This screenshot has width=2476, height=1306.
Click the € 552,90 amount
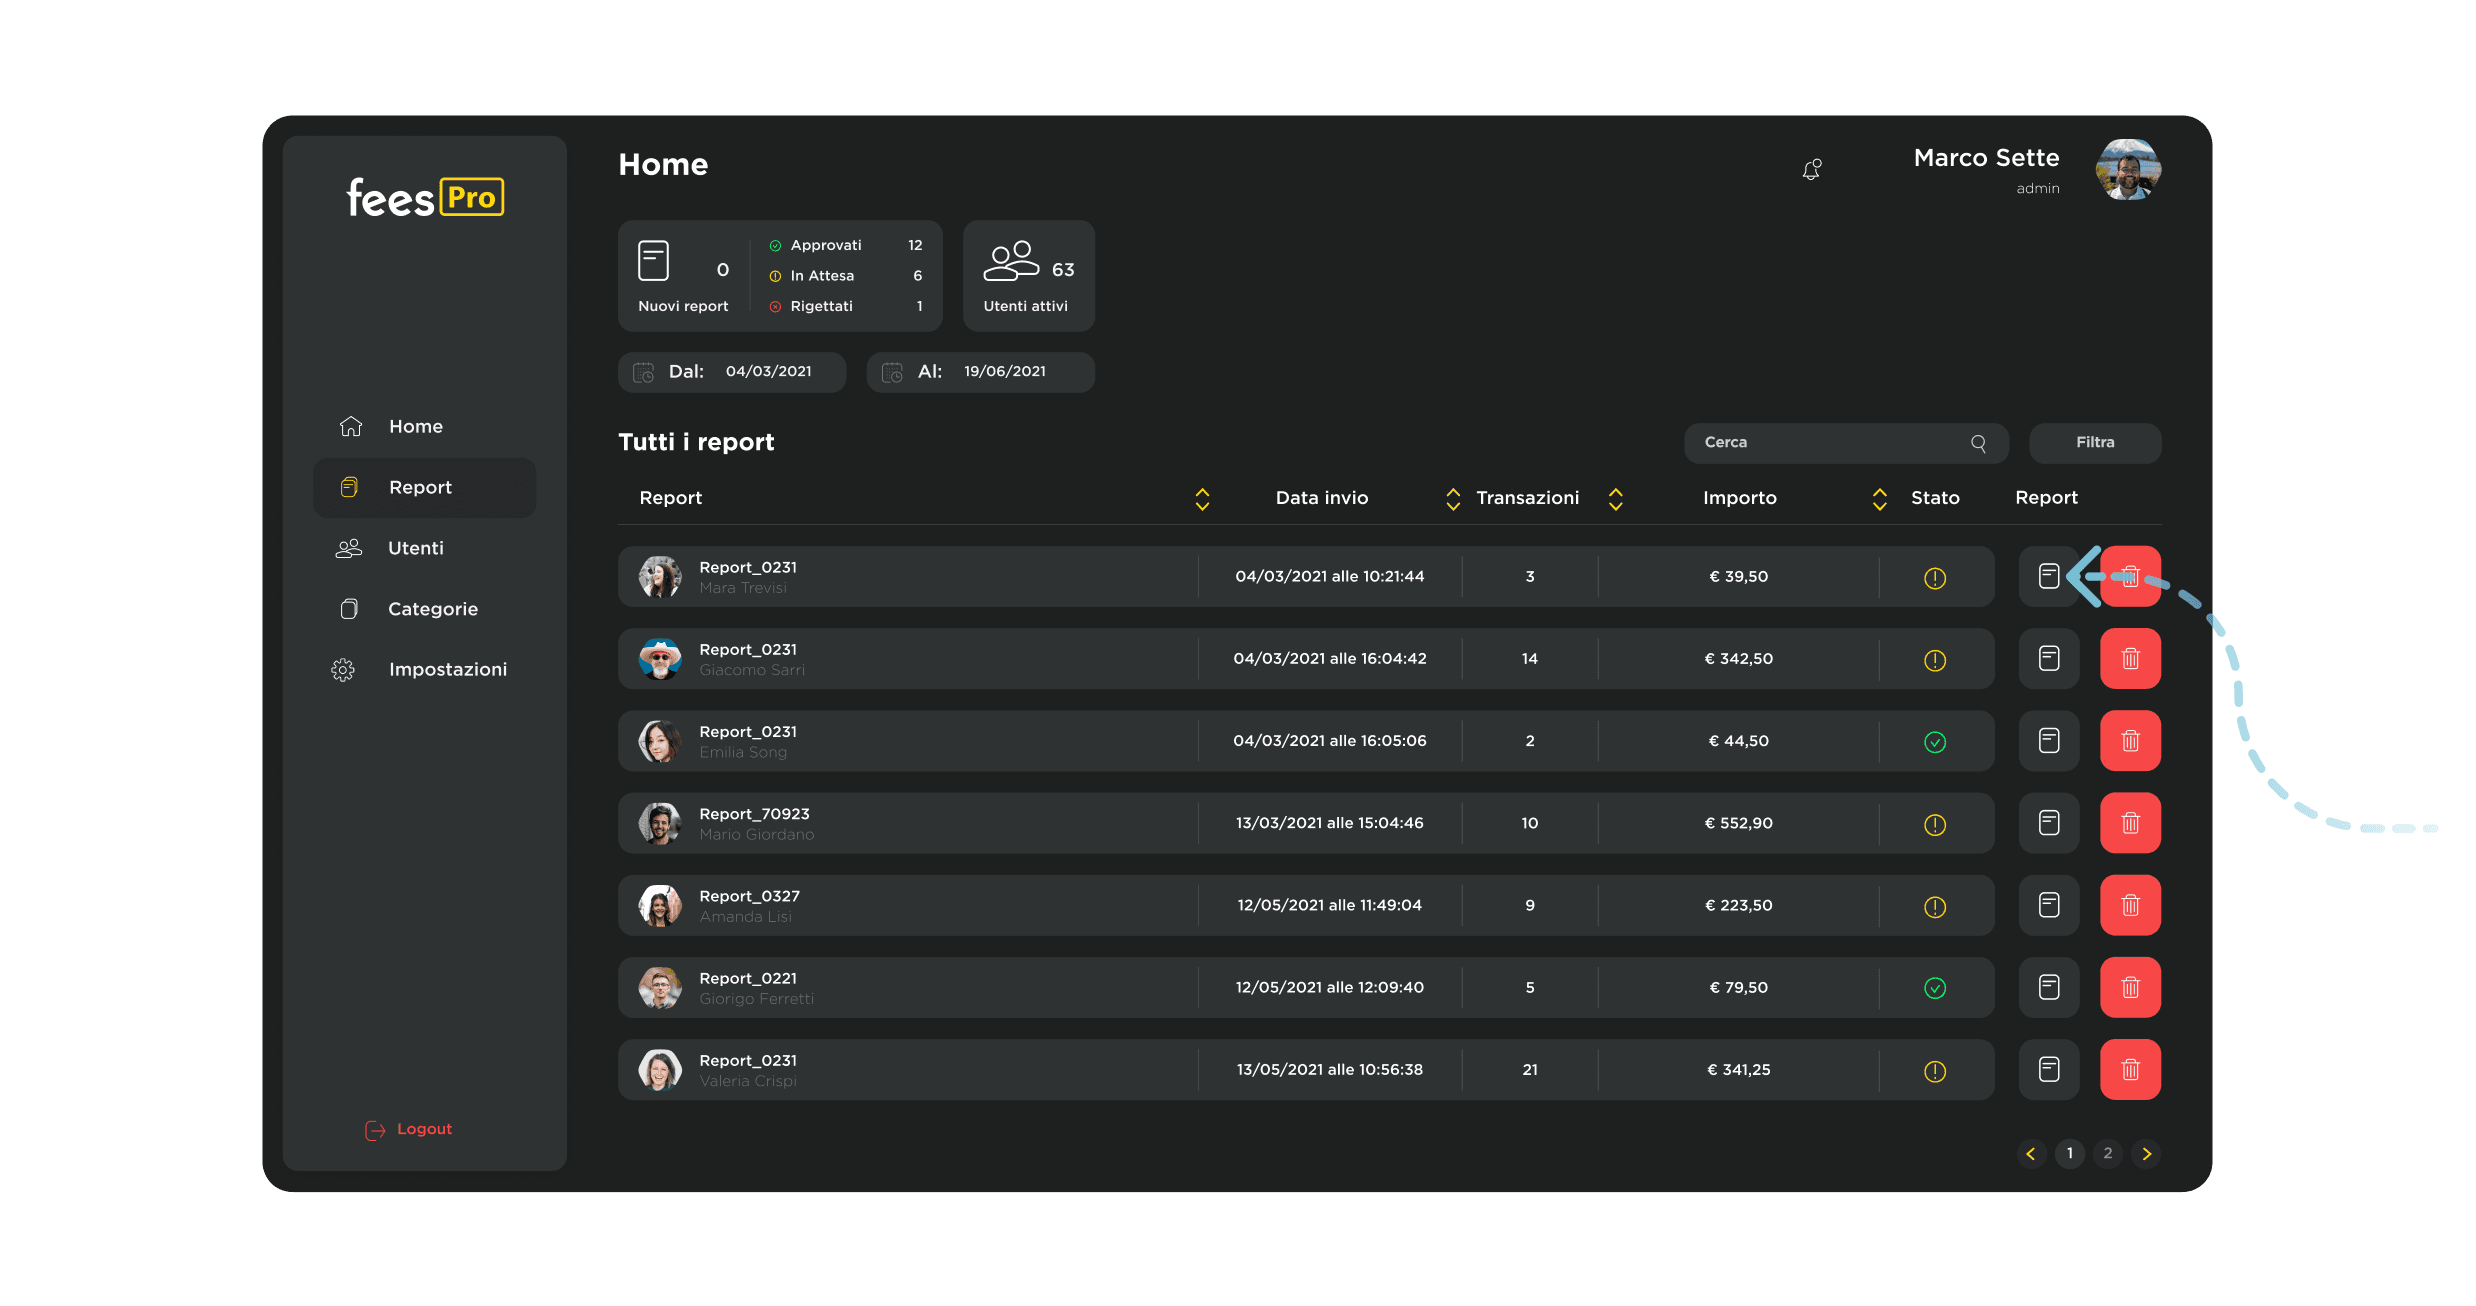[x=1739, y=823]
